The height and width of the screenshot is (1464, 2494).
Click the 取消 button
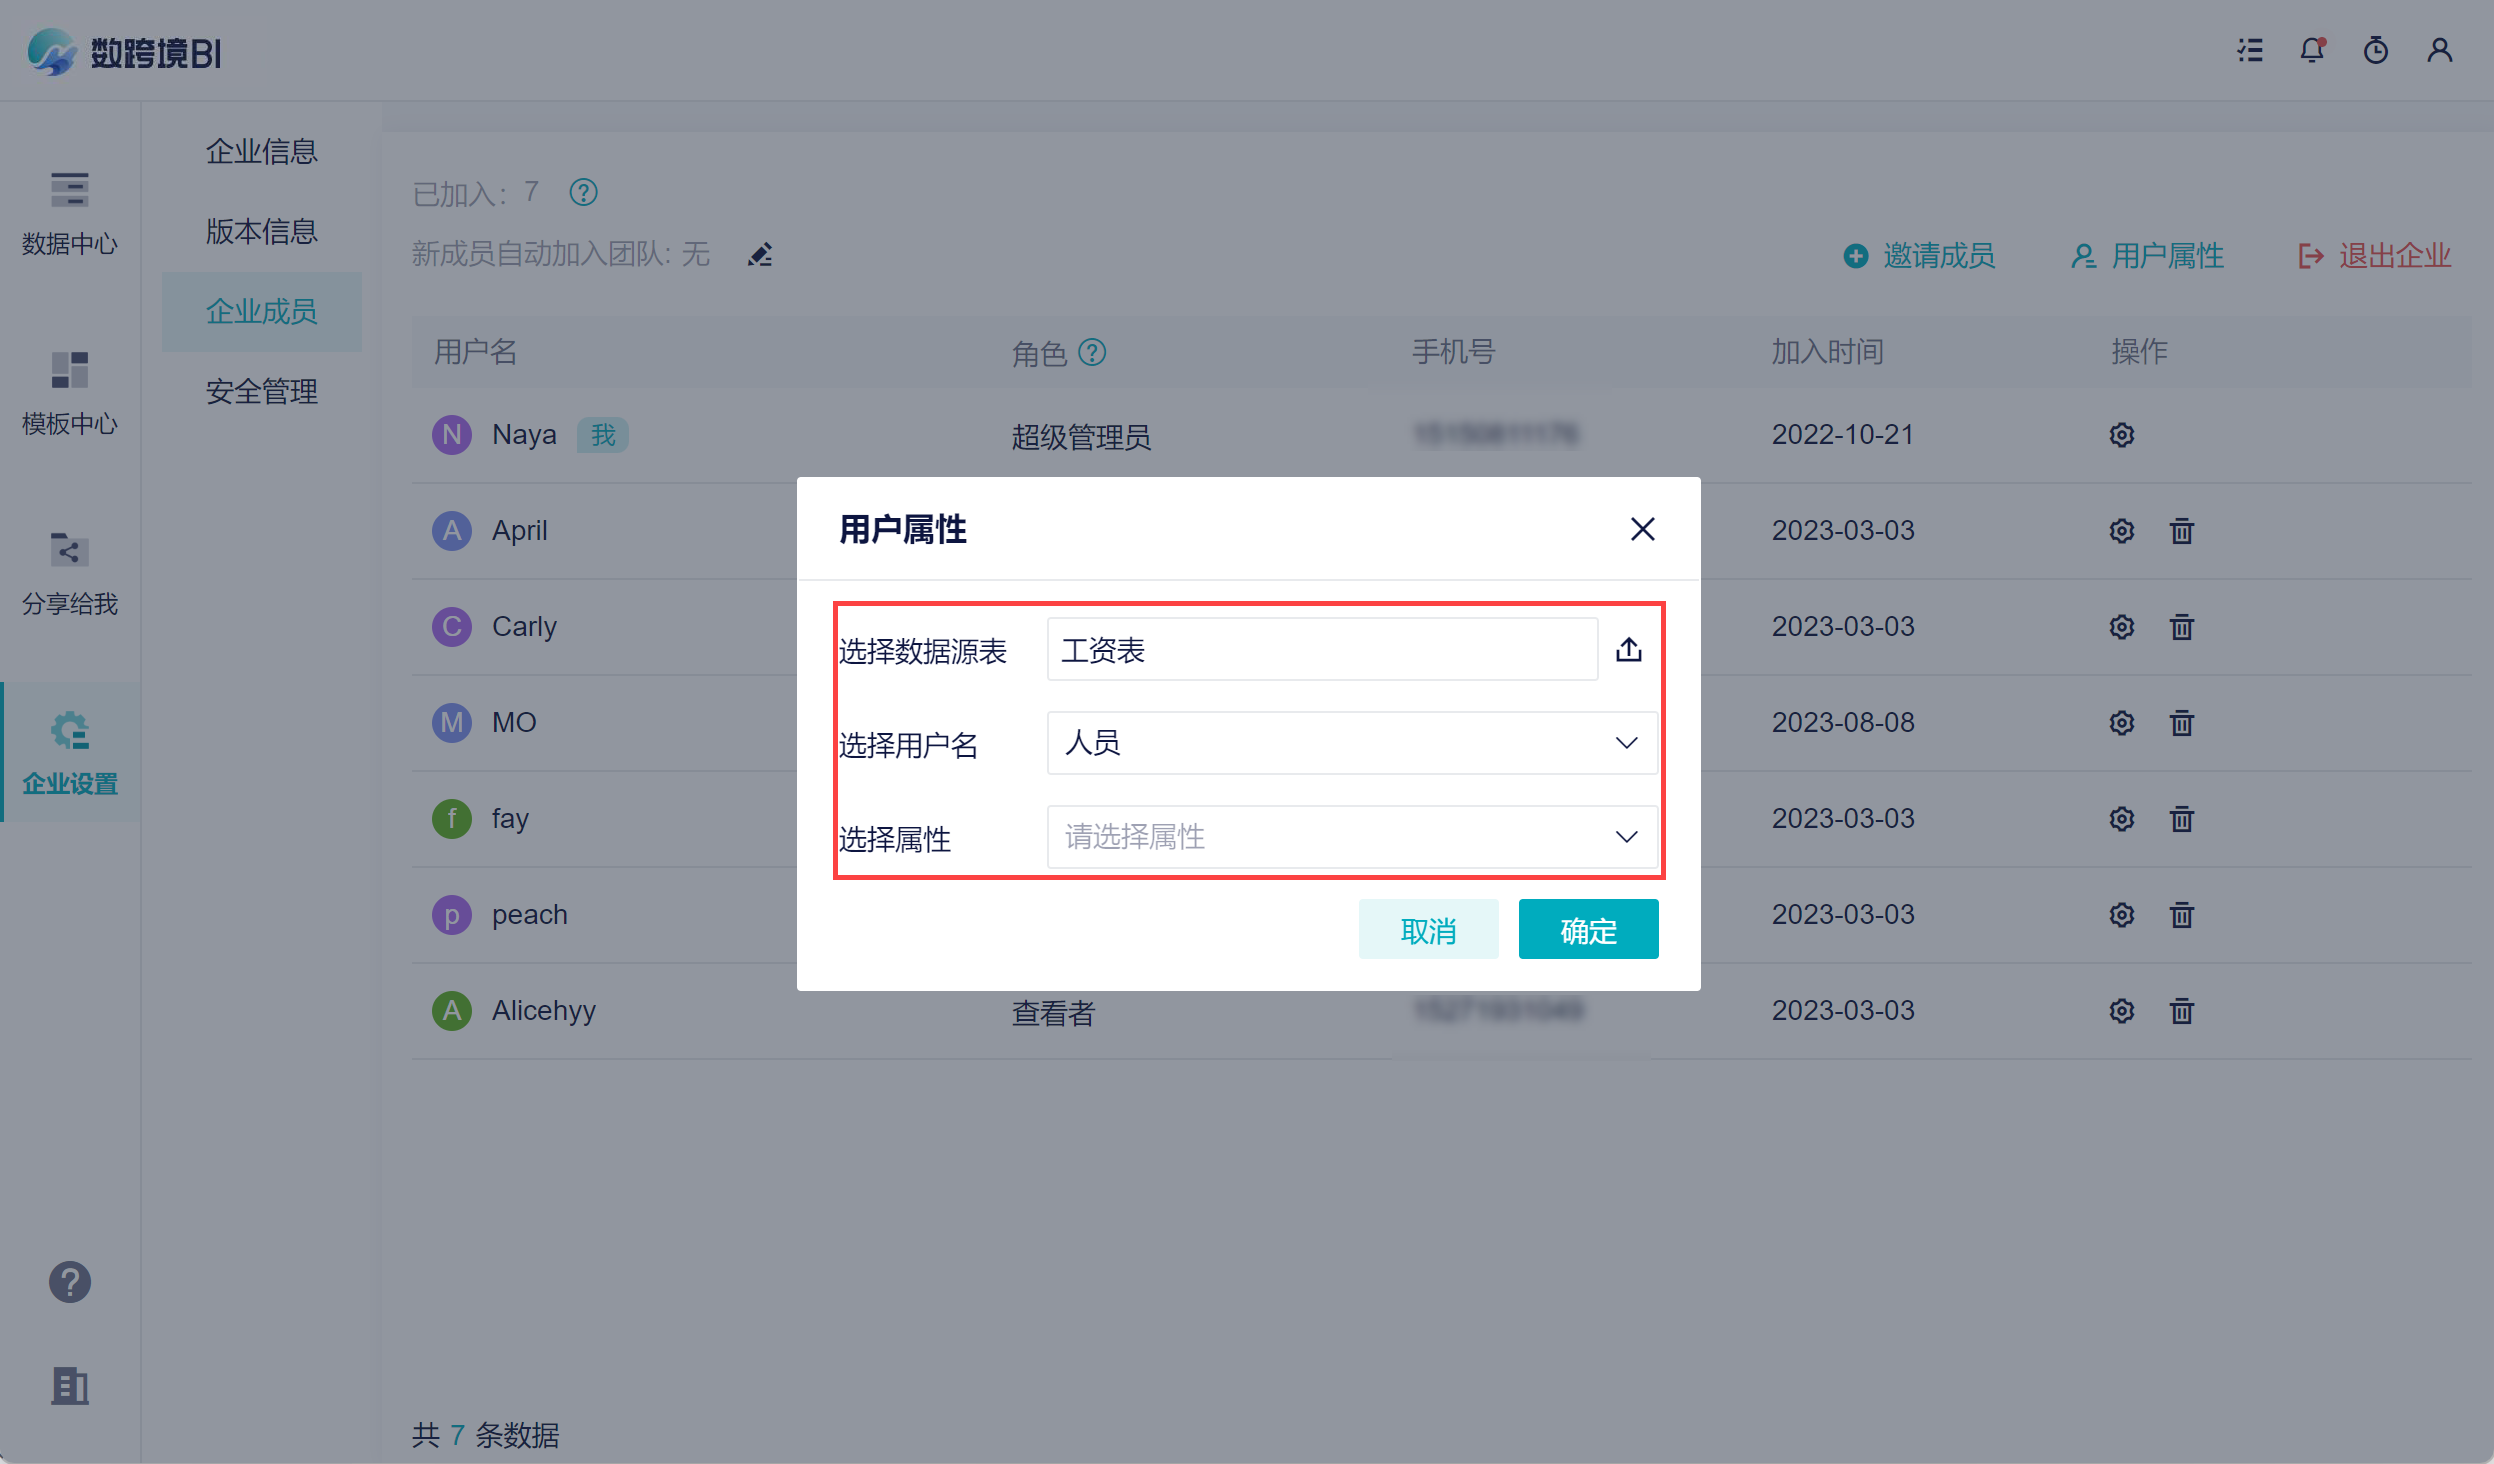[x=1427, y=930]
